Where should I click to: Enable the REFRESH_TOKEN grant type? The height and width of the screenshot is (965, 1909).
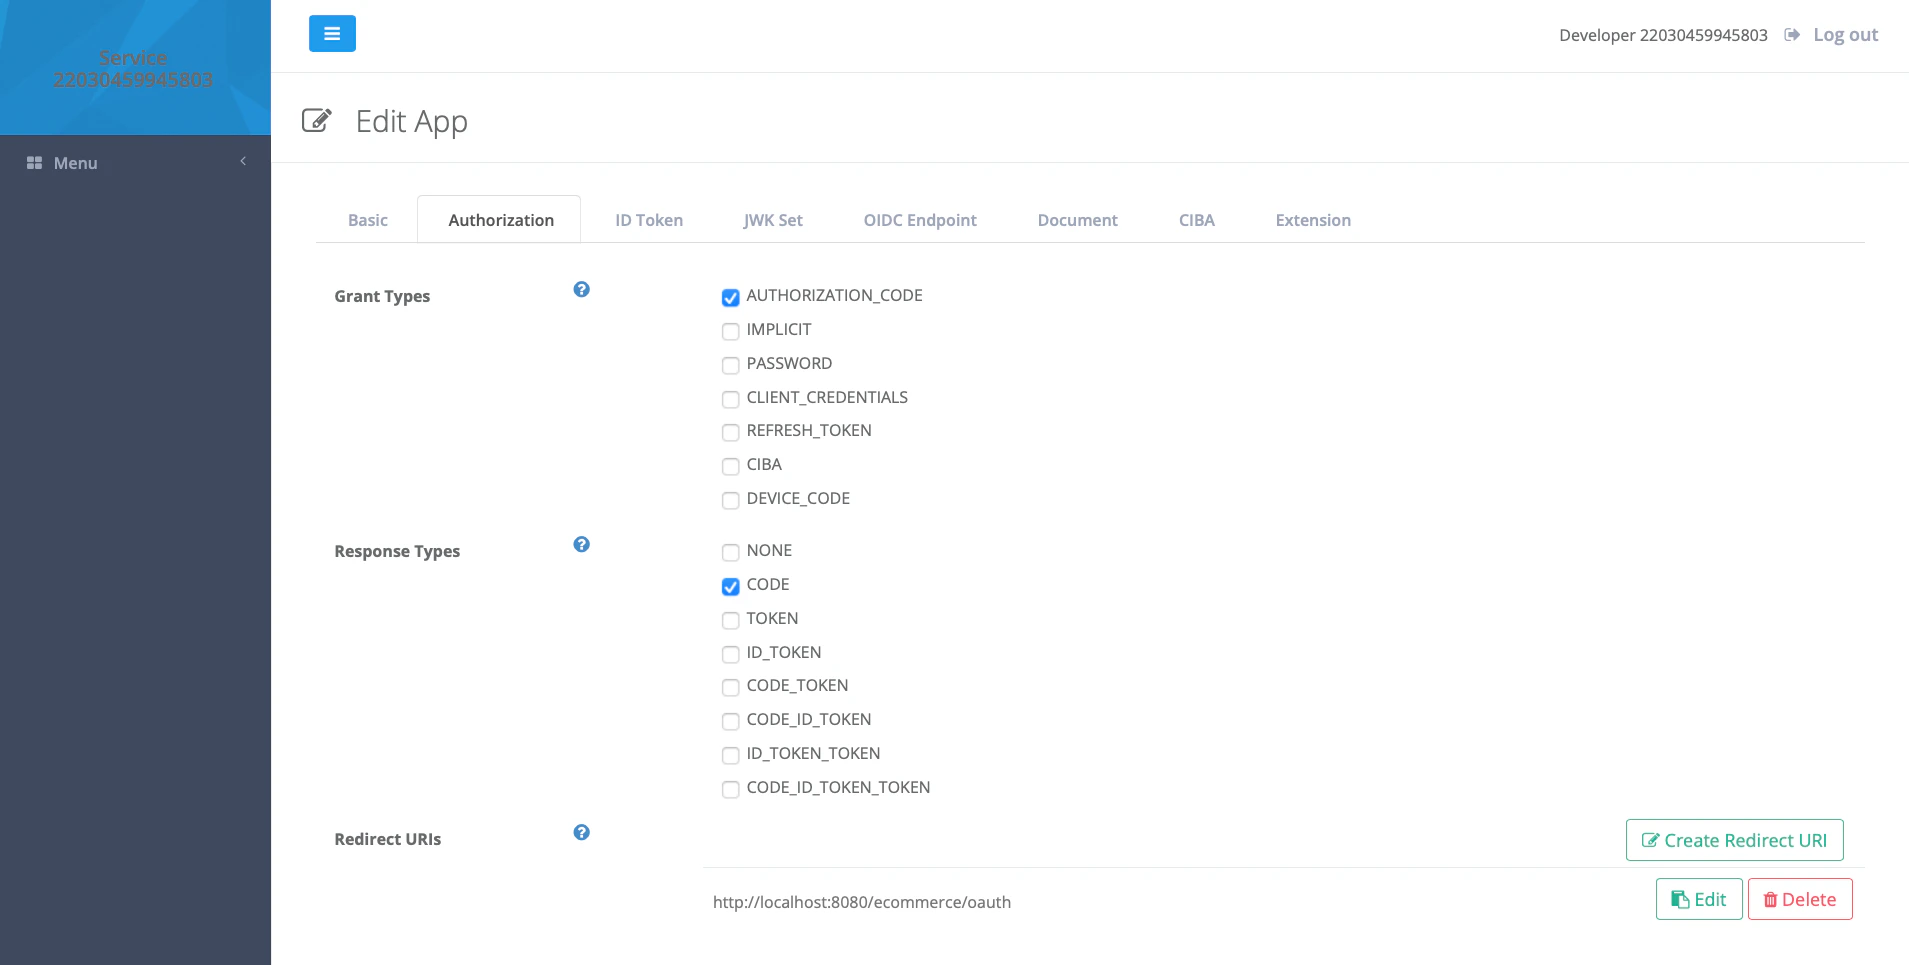point(730,432)
